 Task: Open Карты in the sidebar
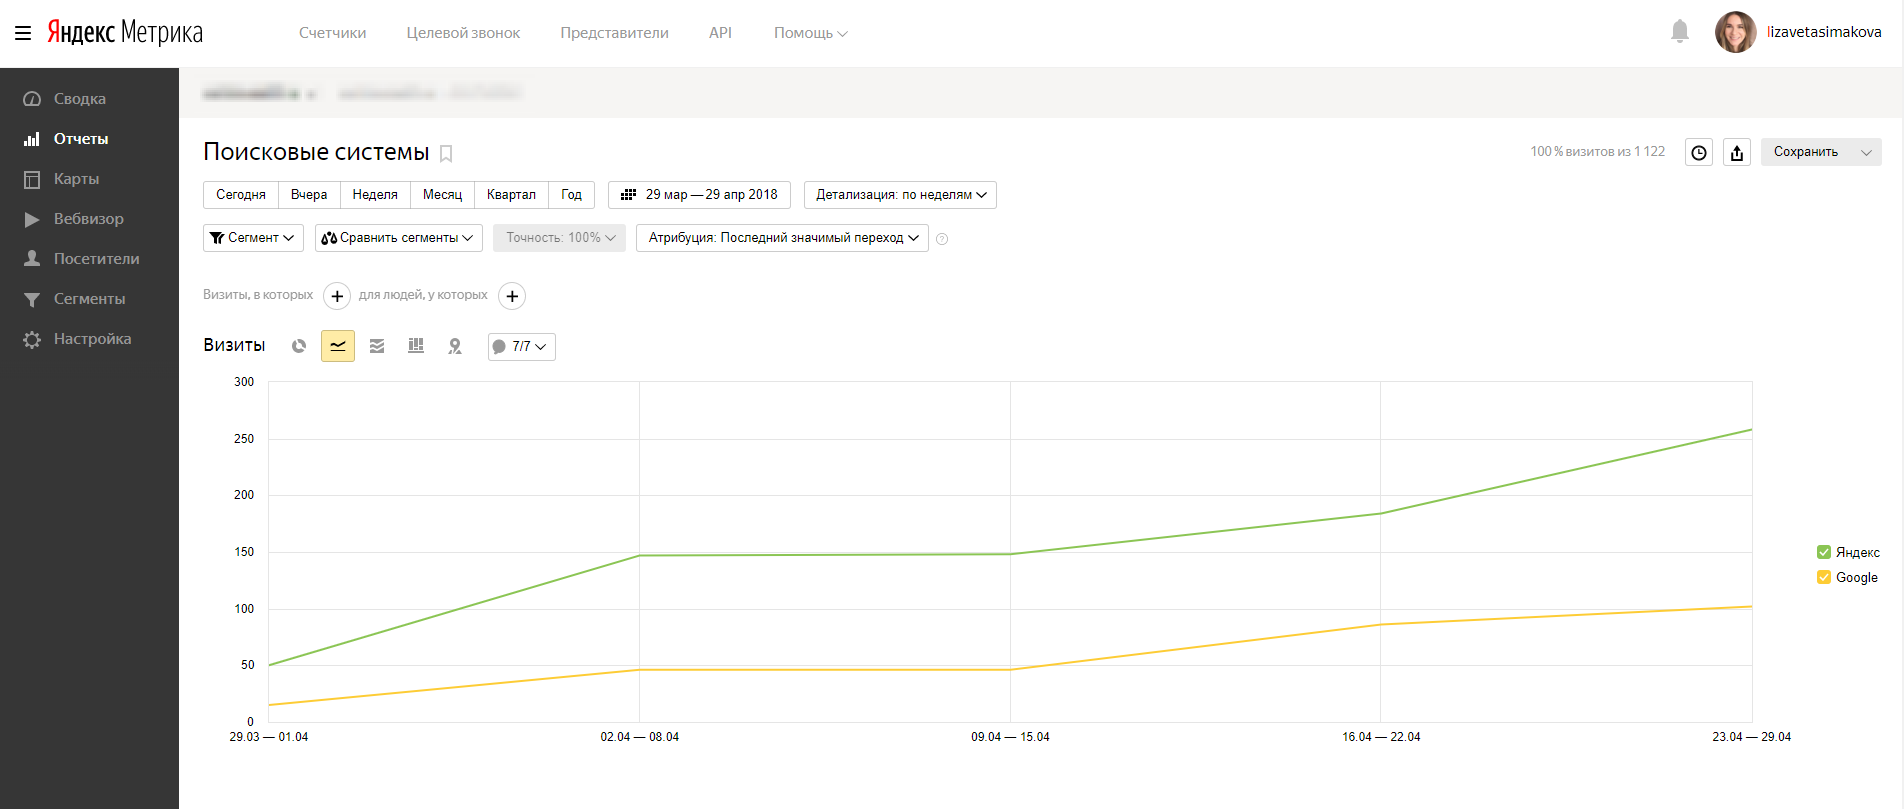click(x=76, y=179)
